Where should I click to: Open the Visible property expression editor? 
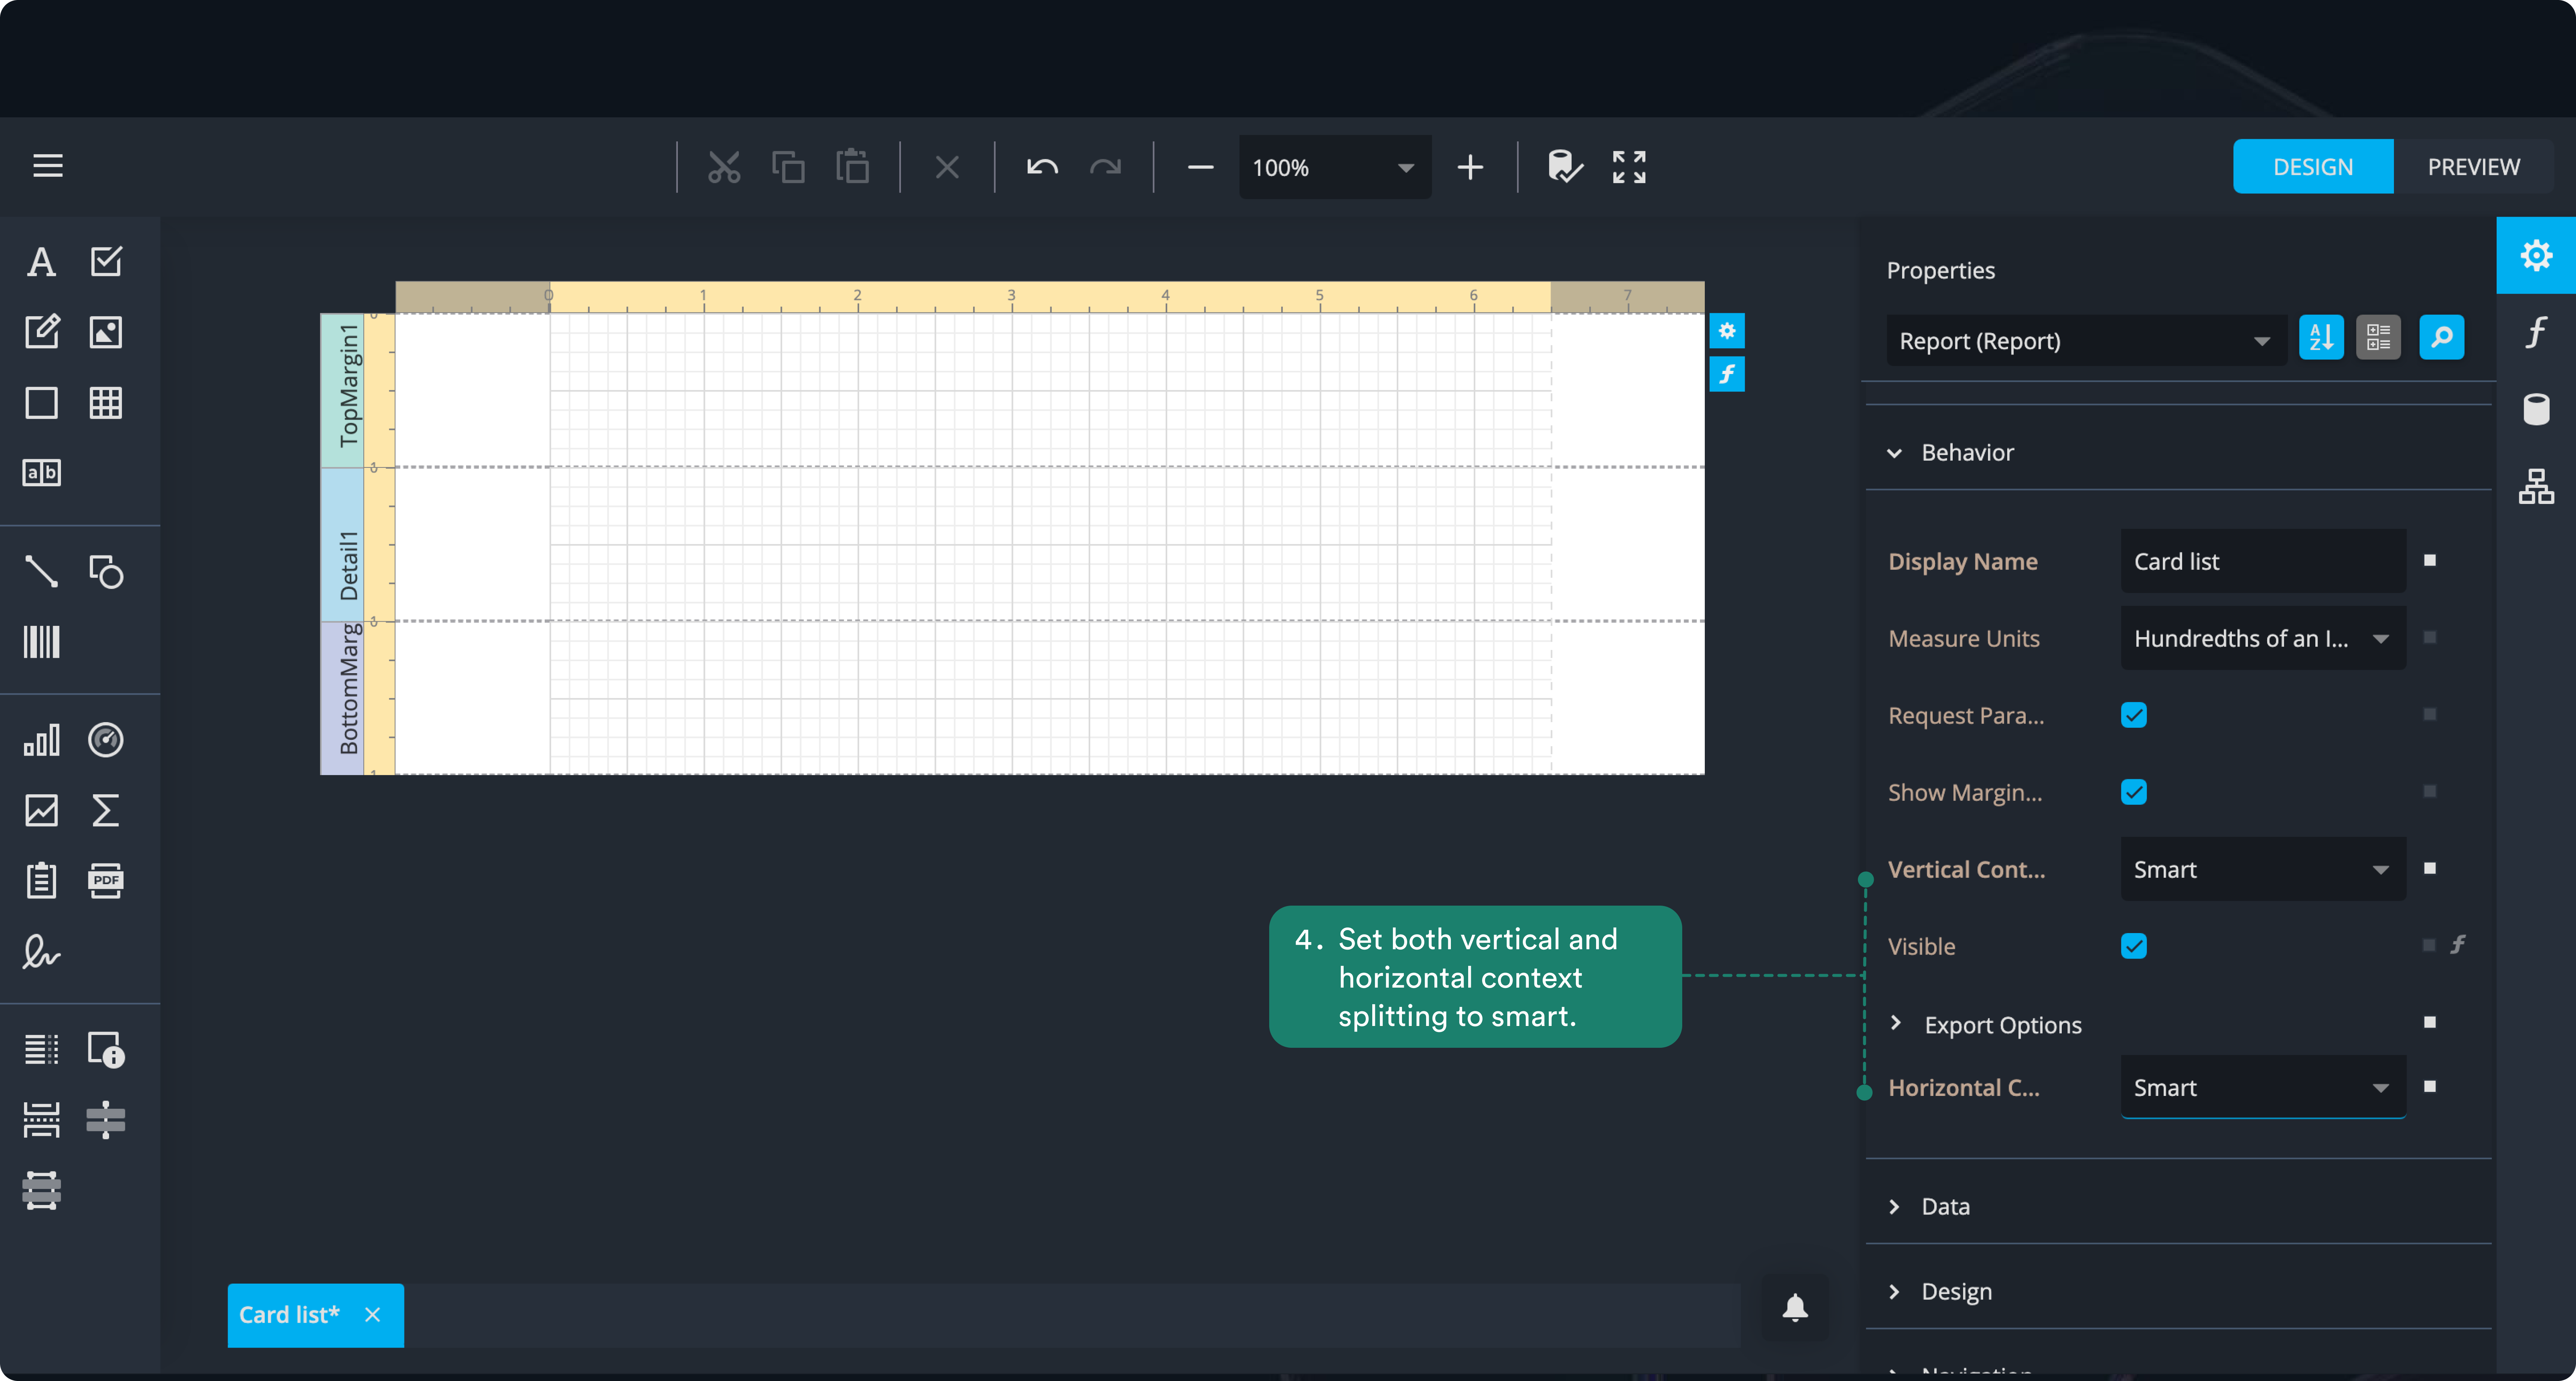click(2458, 945)
